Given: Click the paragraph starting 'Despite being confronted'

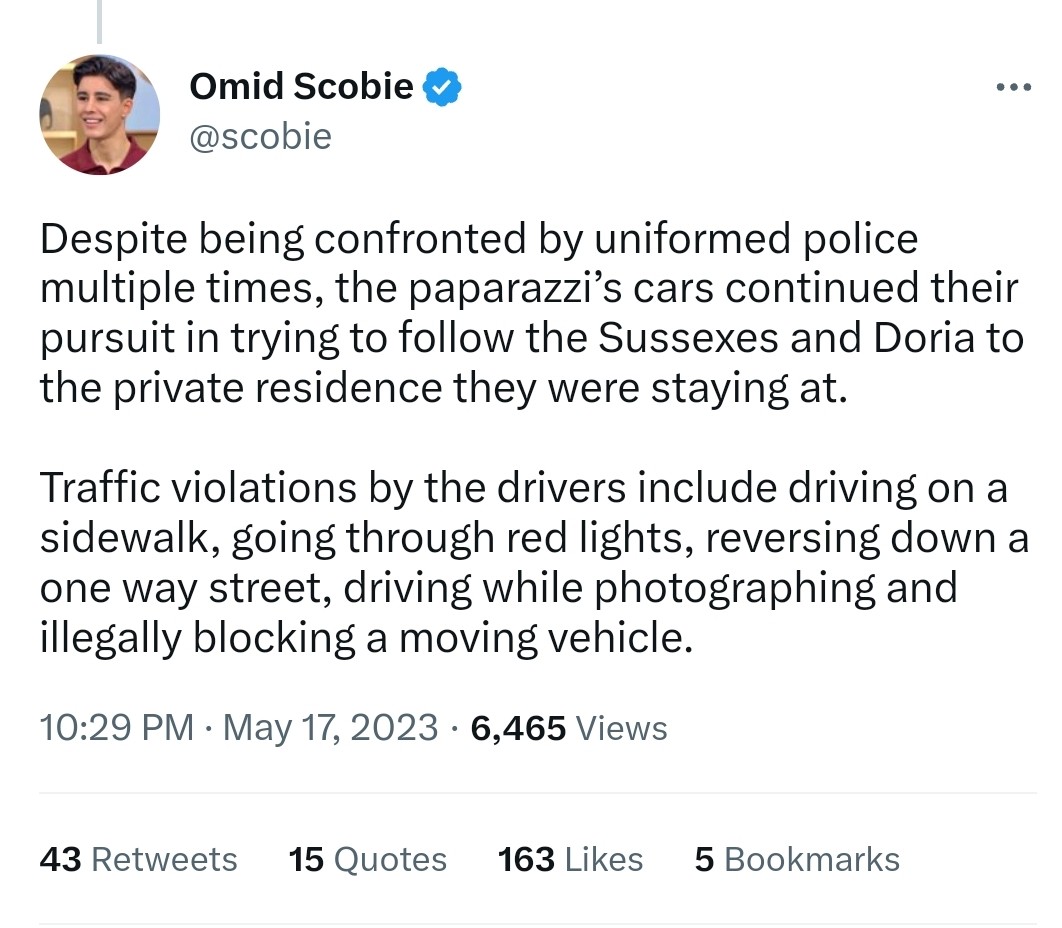Looking at the screenshot, I should 532,313.
